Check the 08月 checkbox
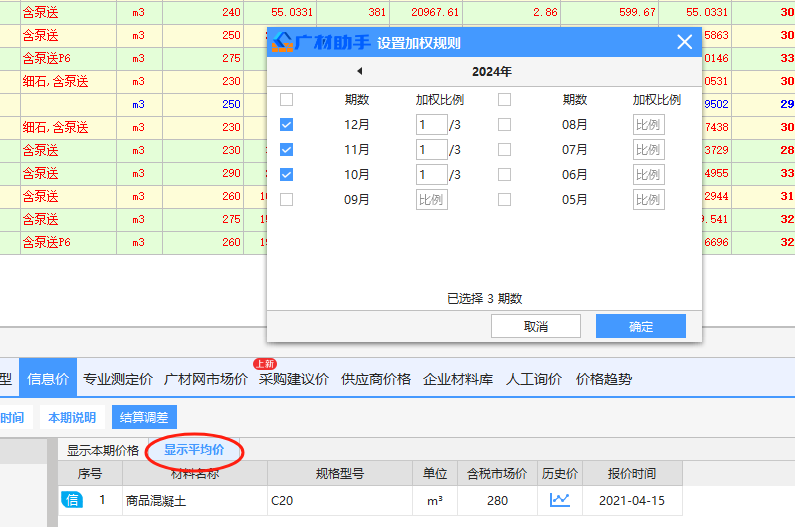795x527 pixels. coord(504,124)
